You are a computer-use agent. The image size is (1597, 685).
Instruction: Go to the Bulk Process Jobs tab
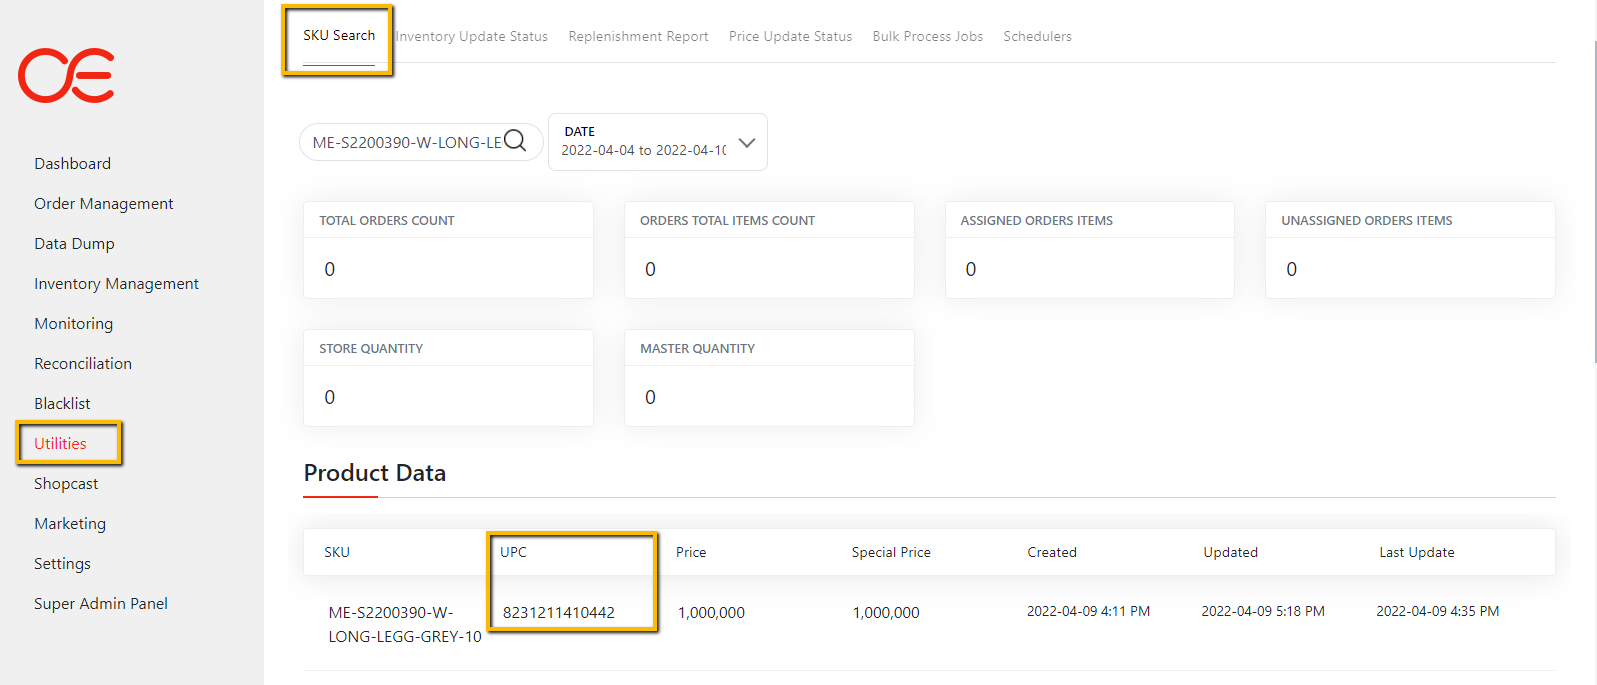tap(927, 36)
